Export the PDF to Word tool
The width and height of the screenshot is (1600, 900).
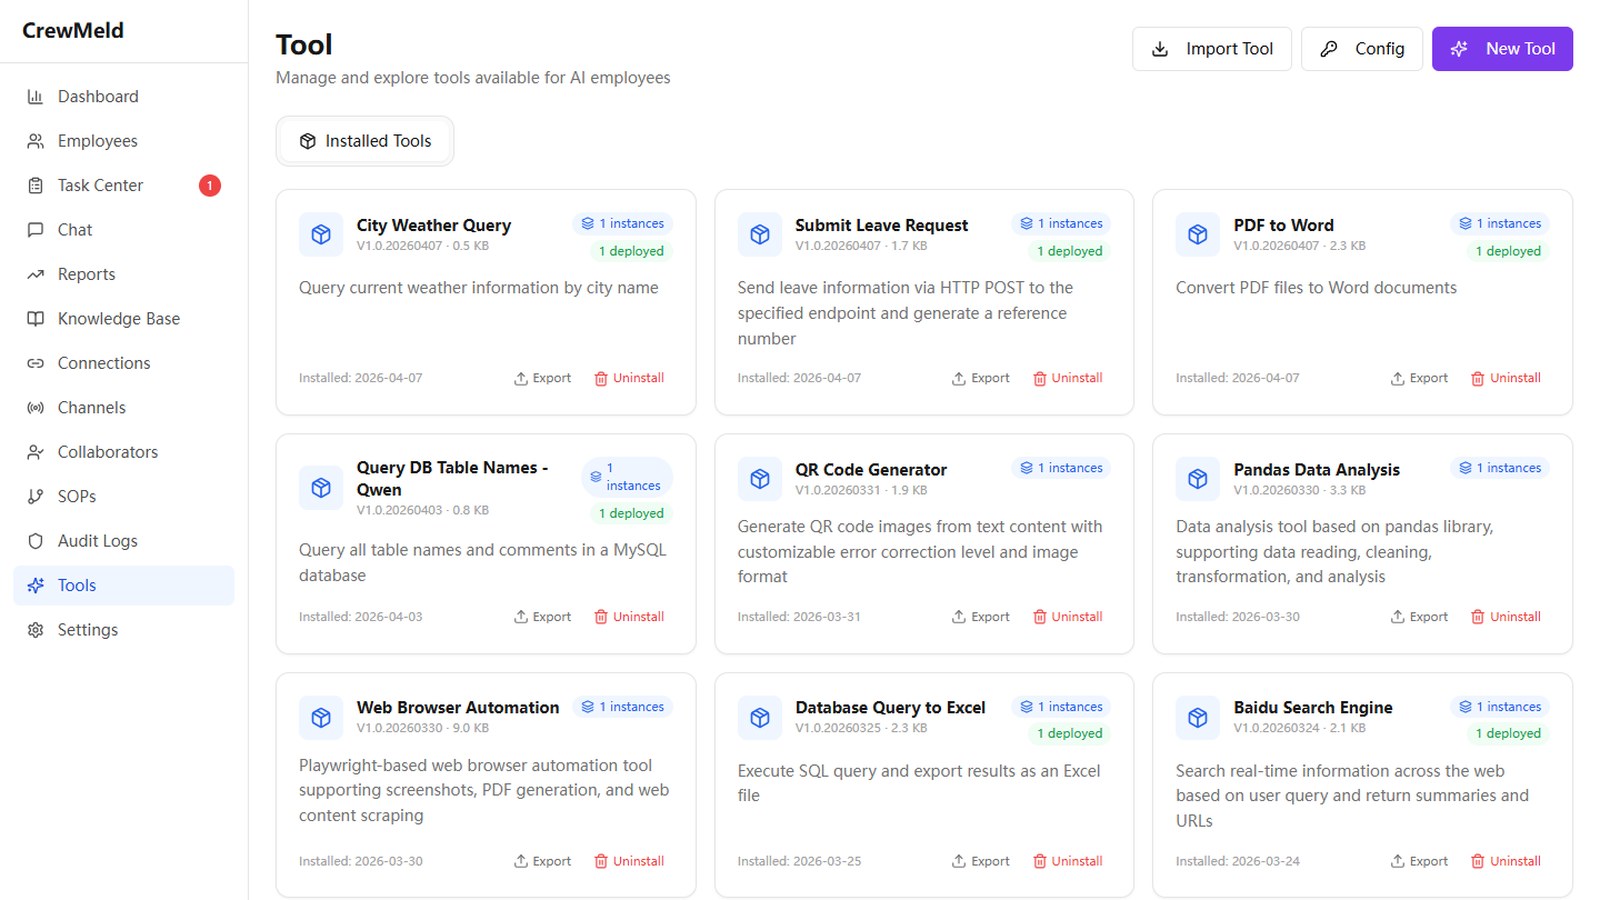pyautogui.click(x=1420, y=378)
